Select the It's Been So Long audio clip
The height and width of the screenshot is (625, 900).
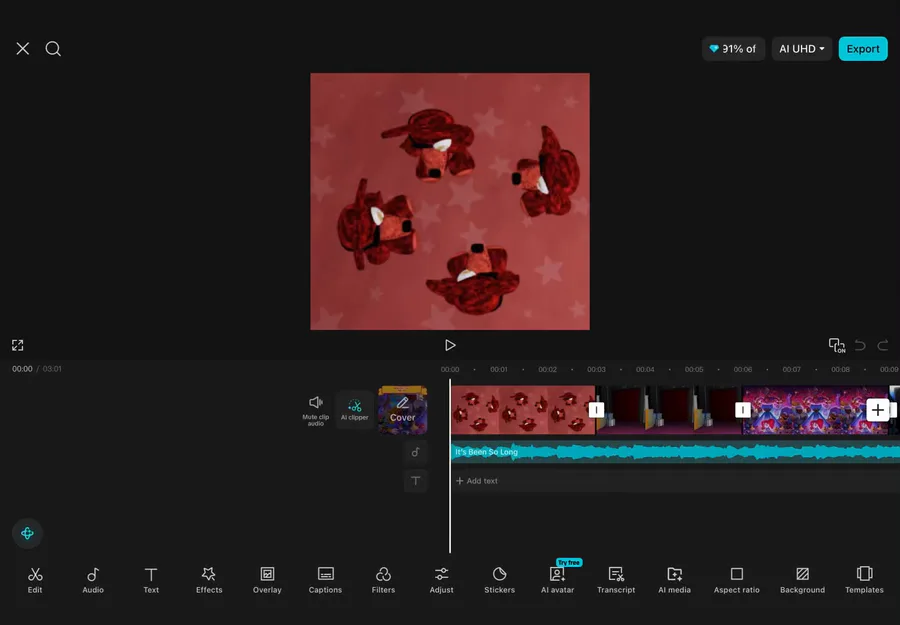(675, 452)
